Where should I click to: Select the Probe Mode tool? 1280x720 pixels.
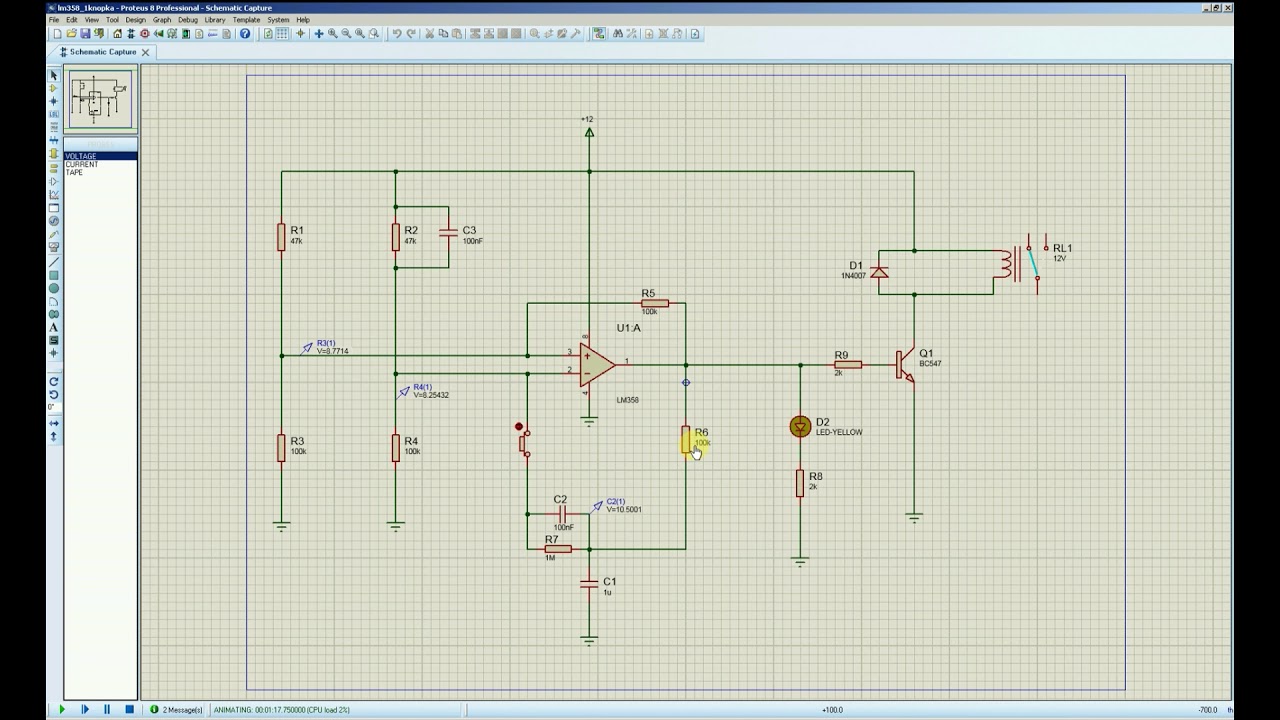(54, 233)
